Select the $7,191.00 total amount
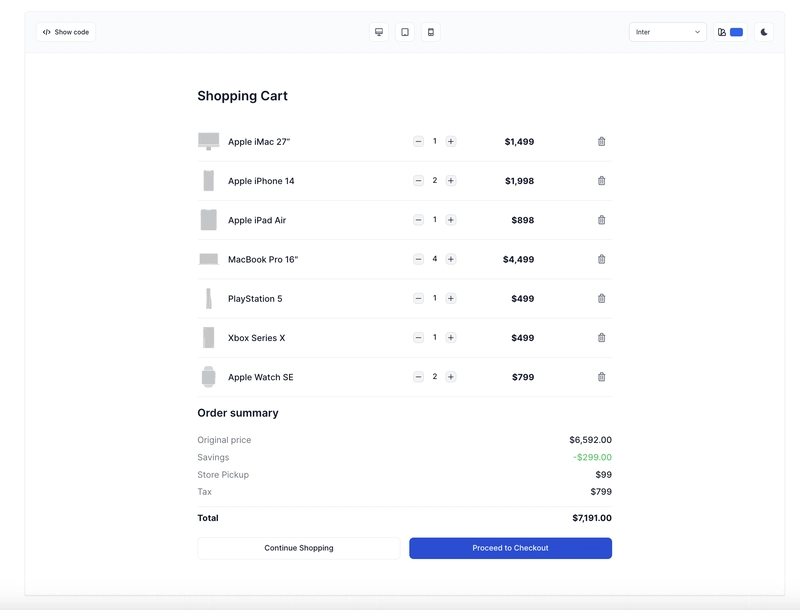 [x=592, y=518]
